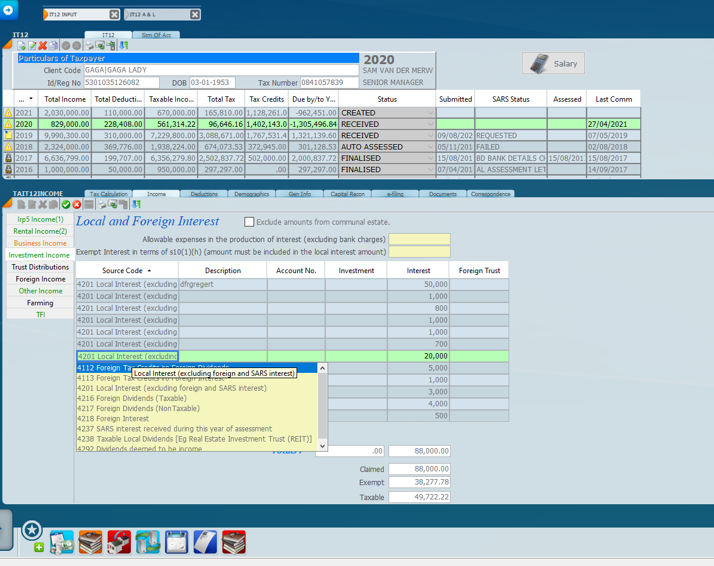Image resolution: width=714 pixels, height=566 pixels.
Task: Choose 4216 Foreign Dividends (Taxable) from list
Action: [x=130, y=398]
